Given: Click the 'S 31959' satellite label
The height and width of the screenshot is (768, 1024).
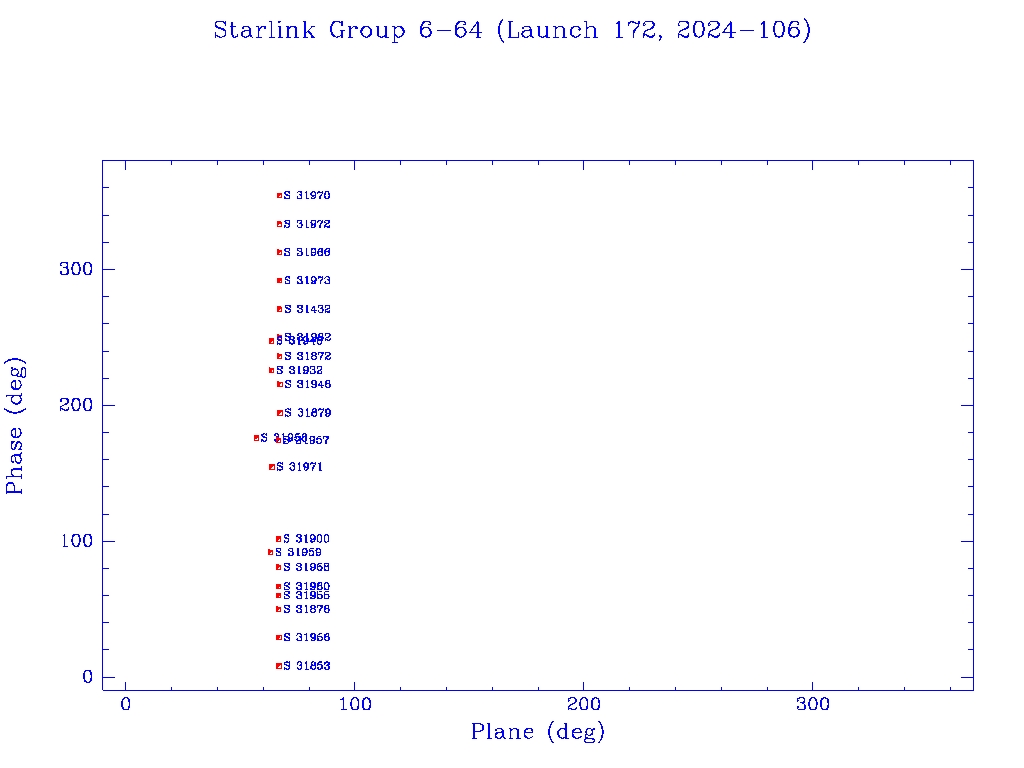Looking at the screenshot, I should click(298, 552).
